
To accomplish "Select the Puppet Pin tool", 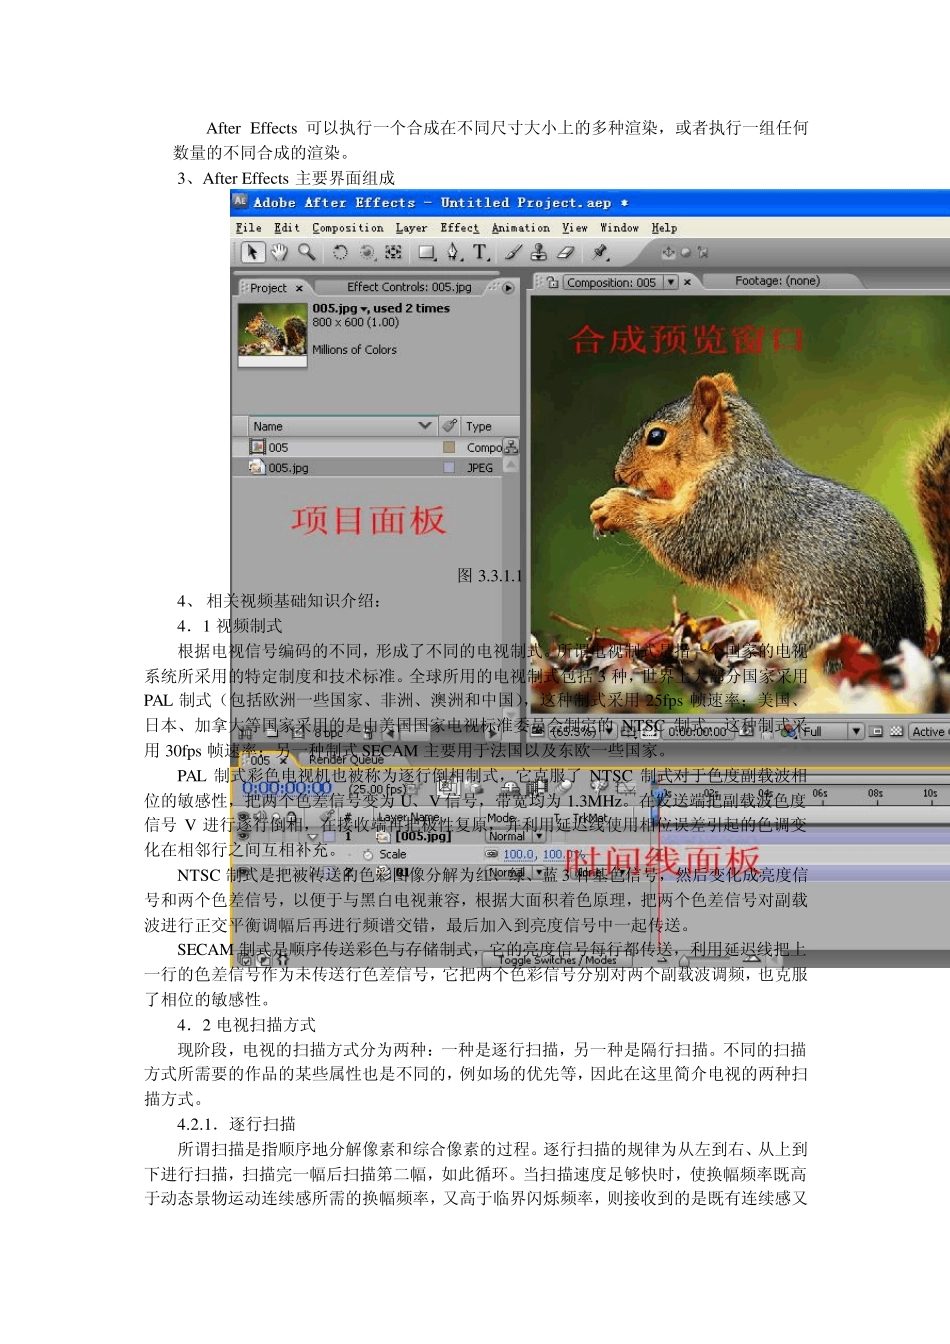I will coord(601,252).
